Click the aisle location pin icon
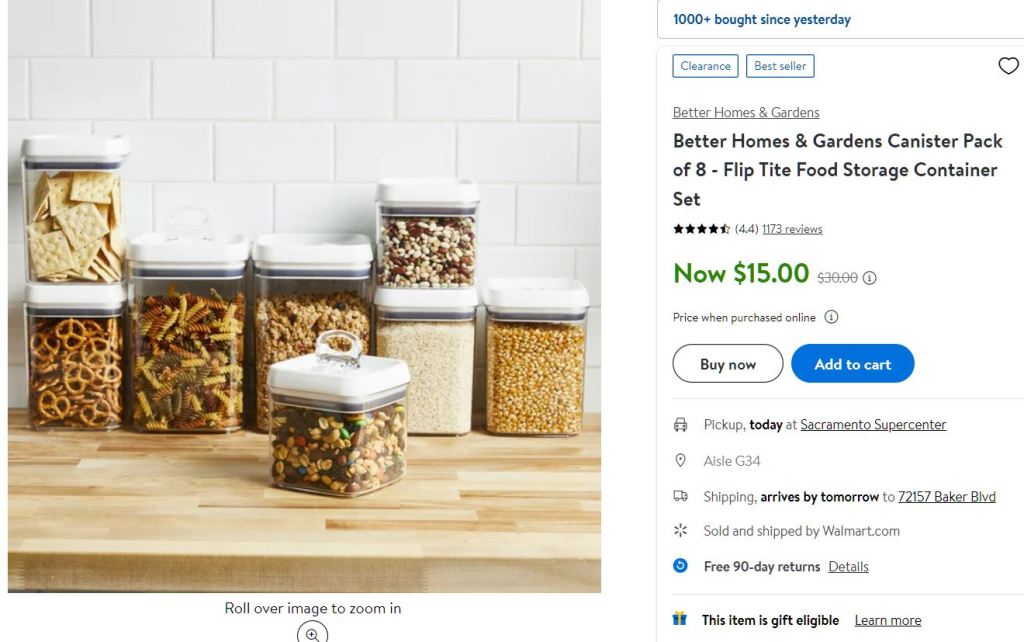This screenshot has height=642, width=1024. click(681, 461)
